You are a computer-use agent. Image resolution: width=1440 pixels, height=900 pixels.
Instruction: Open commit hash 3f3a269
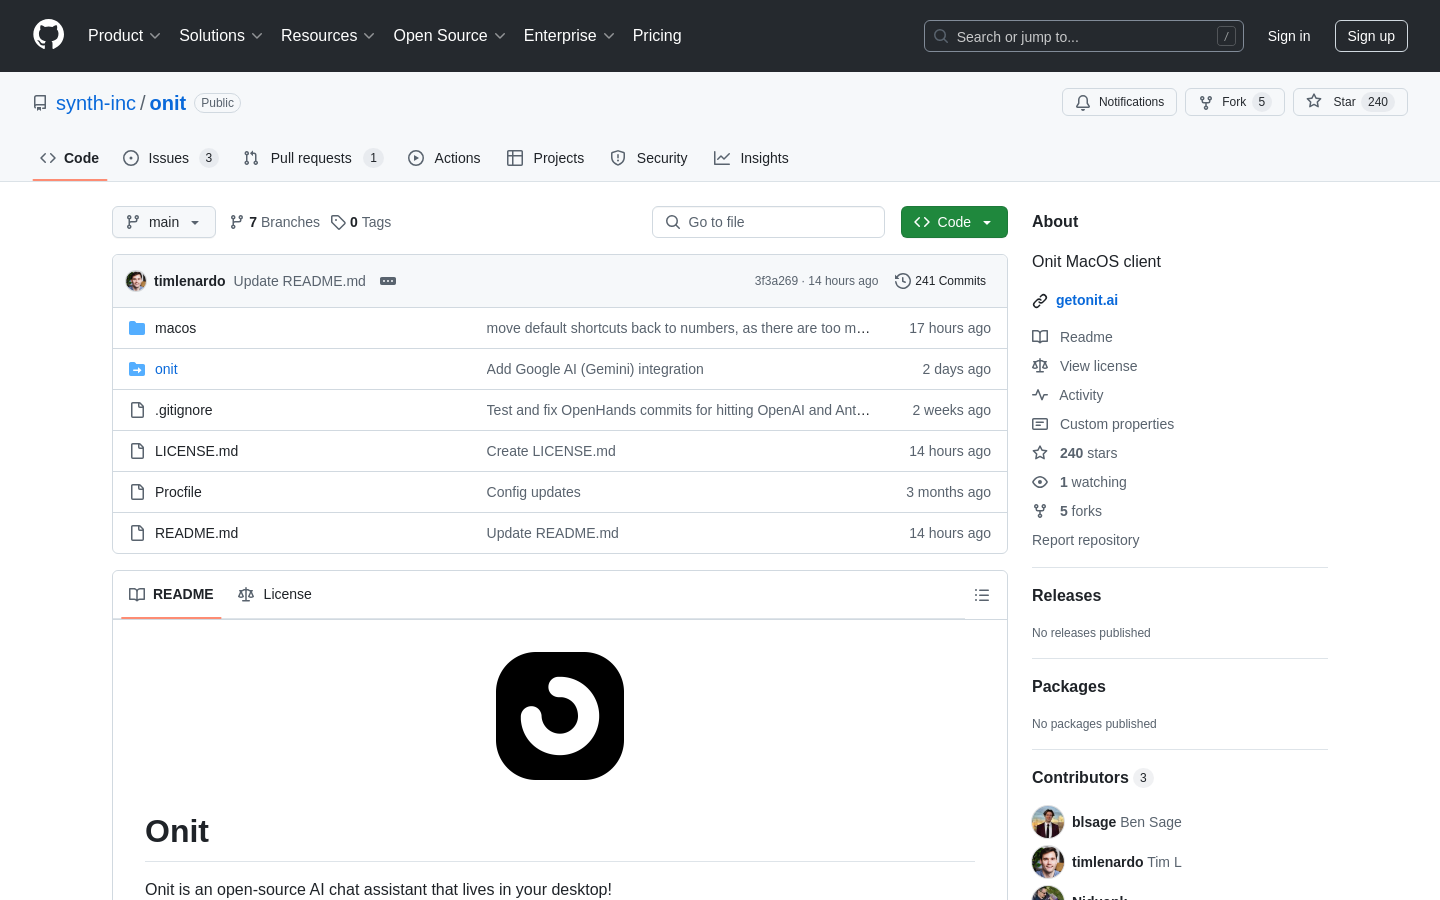point(776,281)
